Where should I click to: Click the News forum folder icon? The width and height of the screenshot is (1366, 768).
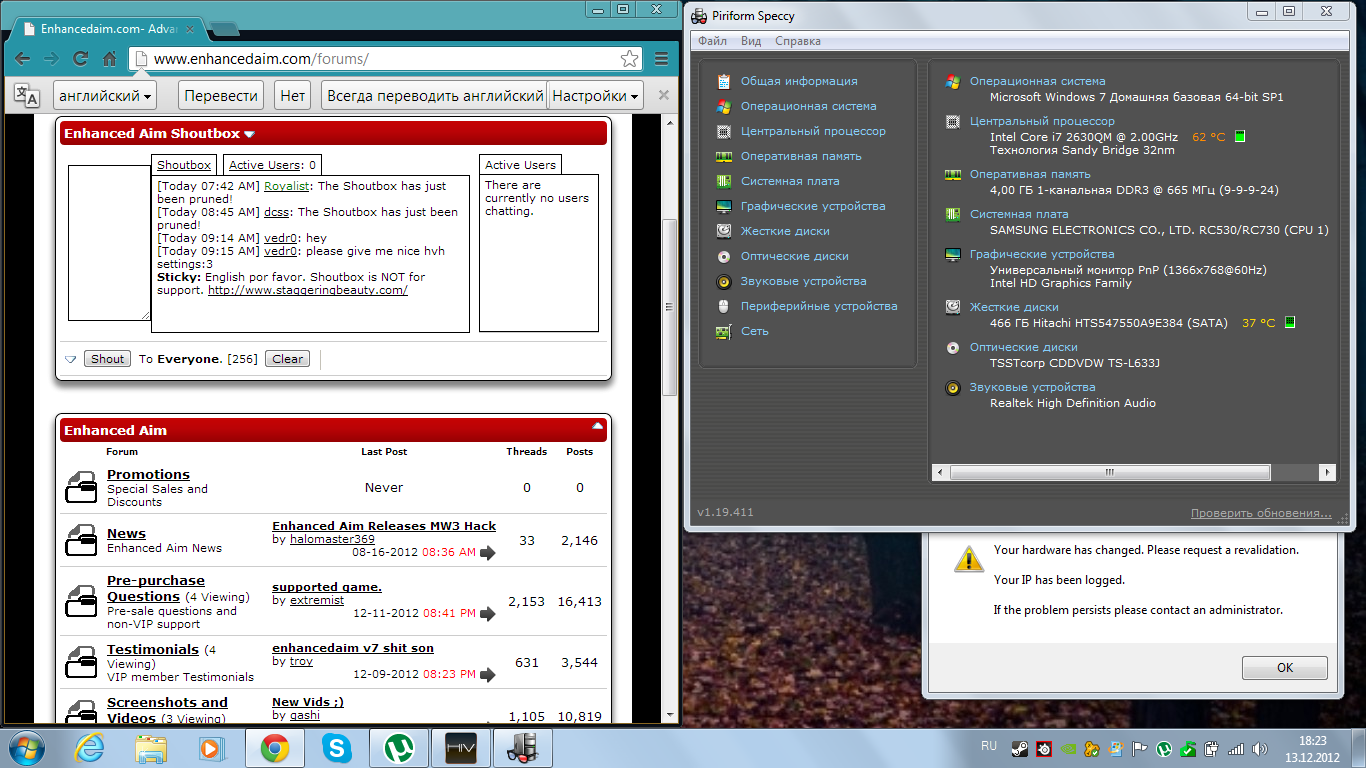pos(80,541)
